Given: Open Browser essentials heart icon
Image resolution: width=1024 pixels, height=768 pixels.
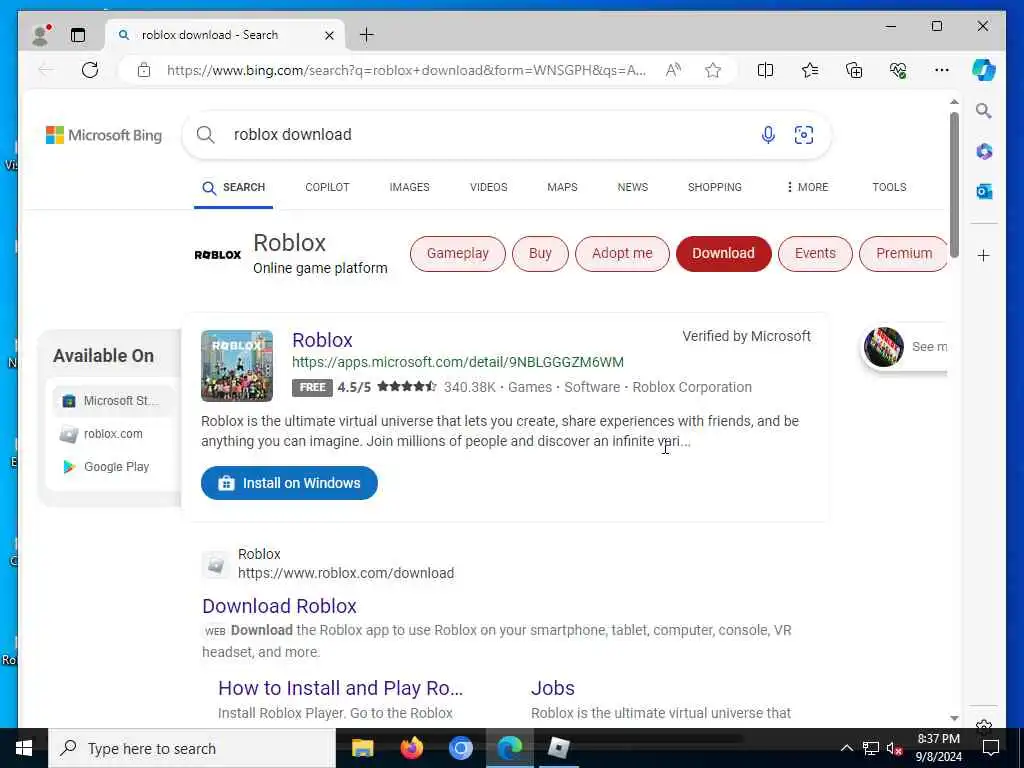Looking at the screenshot, I should click(898, 70).
